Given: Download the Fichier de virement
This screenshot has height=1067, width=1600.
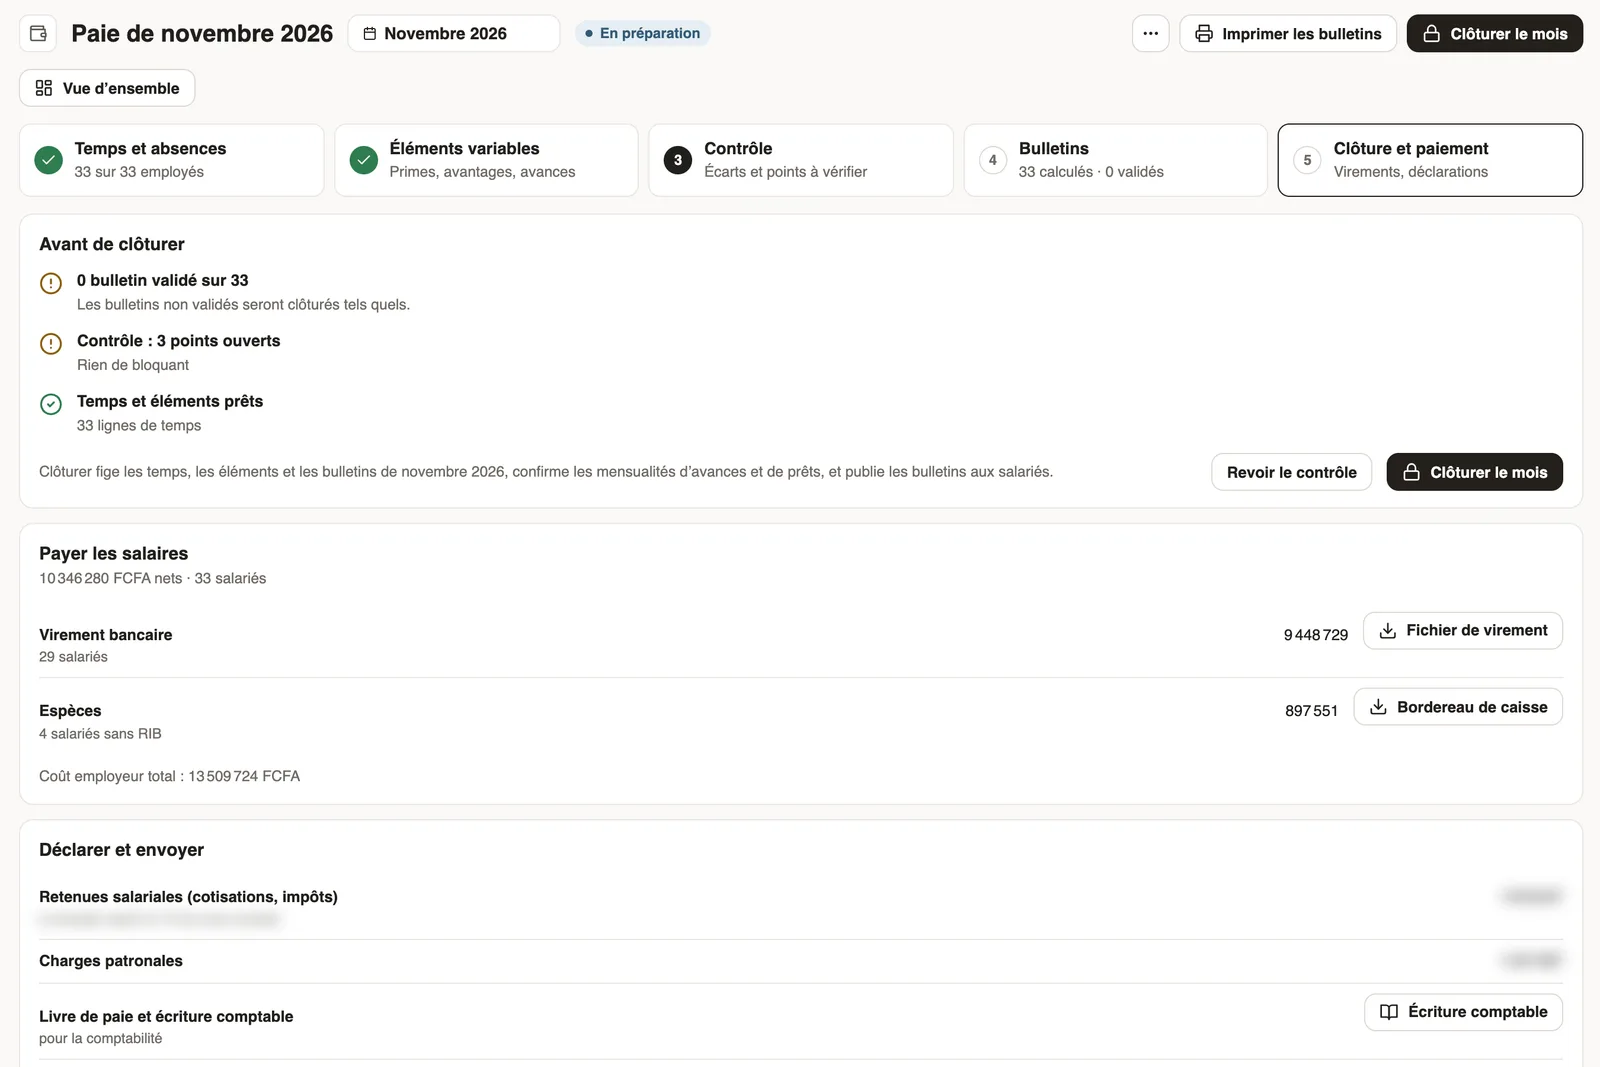Looking at the screenshot, I should 1463,631.
